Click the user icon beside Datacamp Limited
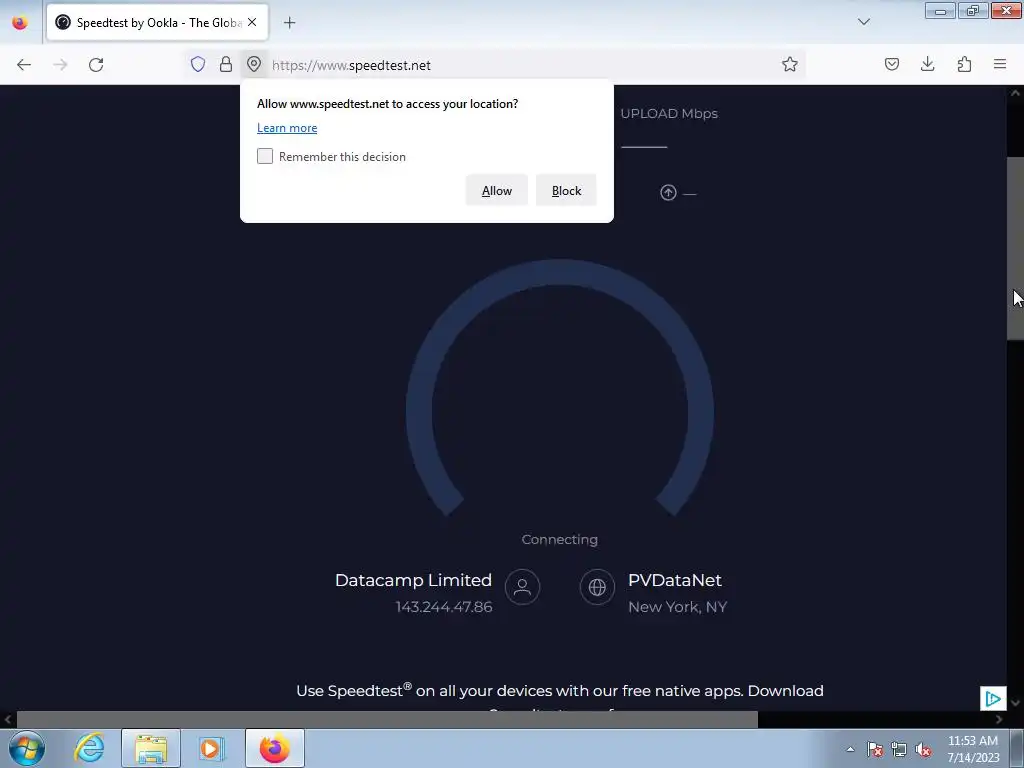Screen dimensions: 1024x768 pos(522,586)
